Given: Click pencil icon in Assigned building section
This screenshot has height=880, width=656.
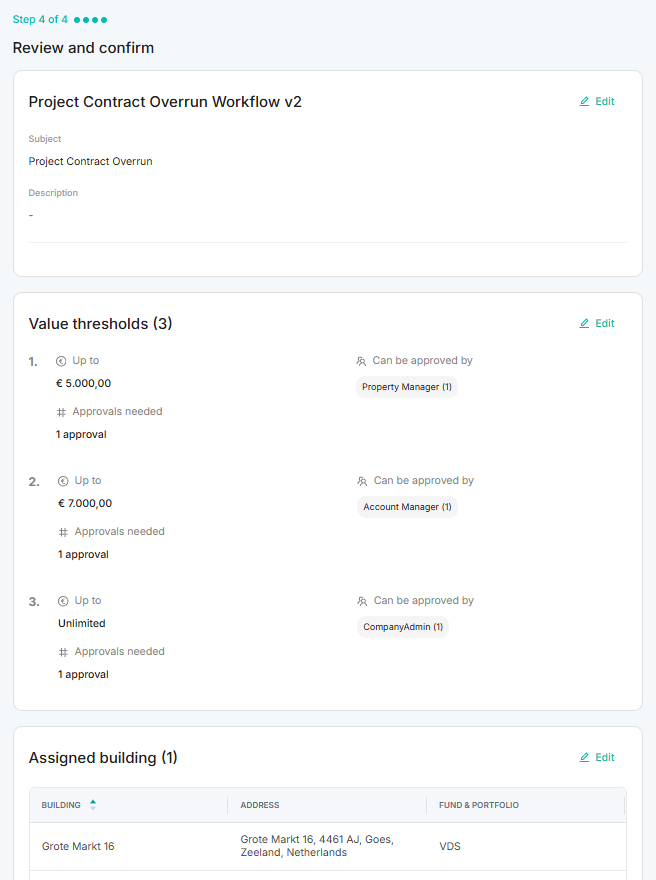Looking at the screenshot, I should click(585, 758).
